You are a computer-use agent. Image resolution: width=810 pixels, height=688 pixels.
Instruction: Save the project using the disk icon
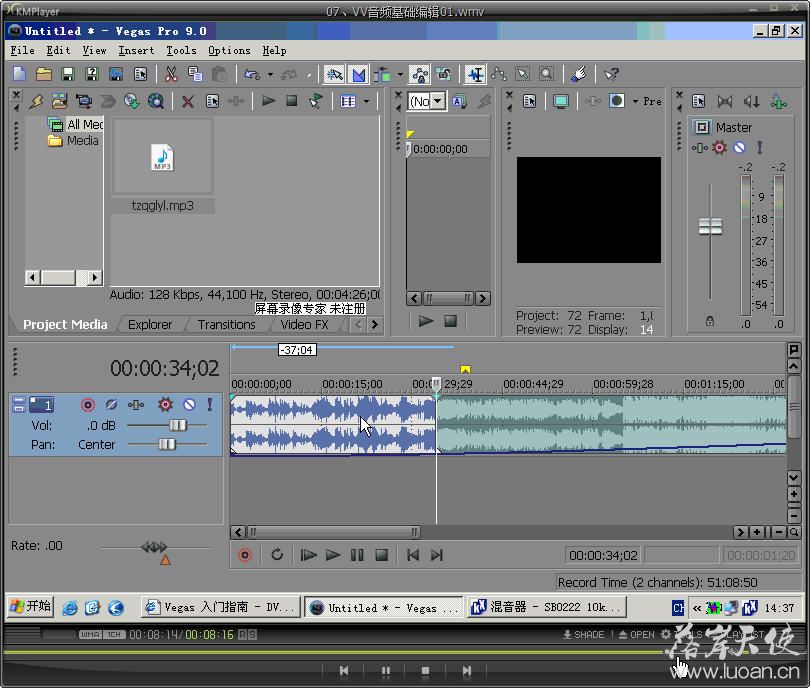(x=68, y=74)
